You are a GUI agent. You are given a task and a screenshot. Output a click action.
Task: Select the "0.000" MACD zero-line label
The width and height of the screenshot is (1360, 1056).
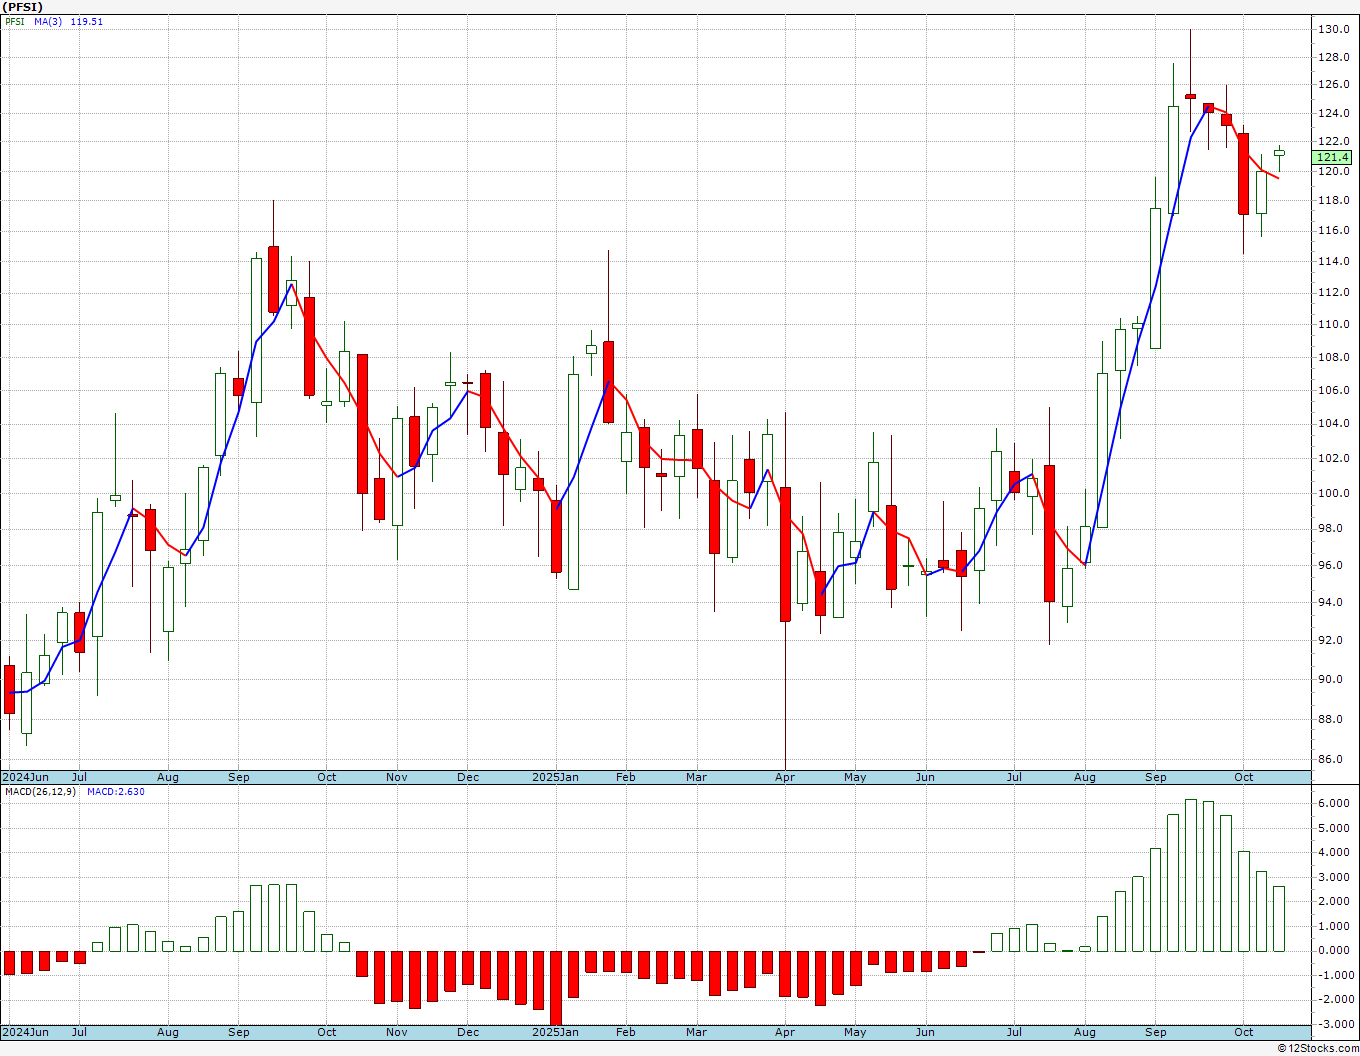pos(1333,950)
